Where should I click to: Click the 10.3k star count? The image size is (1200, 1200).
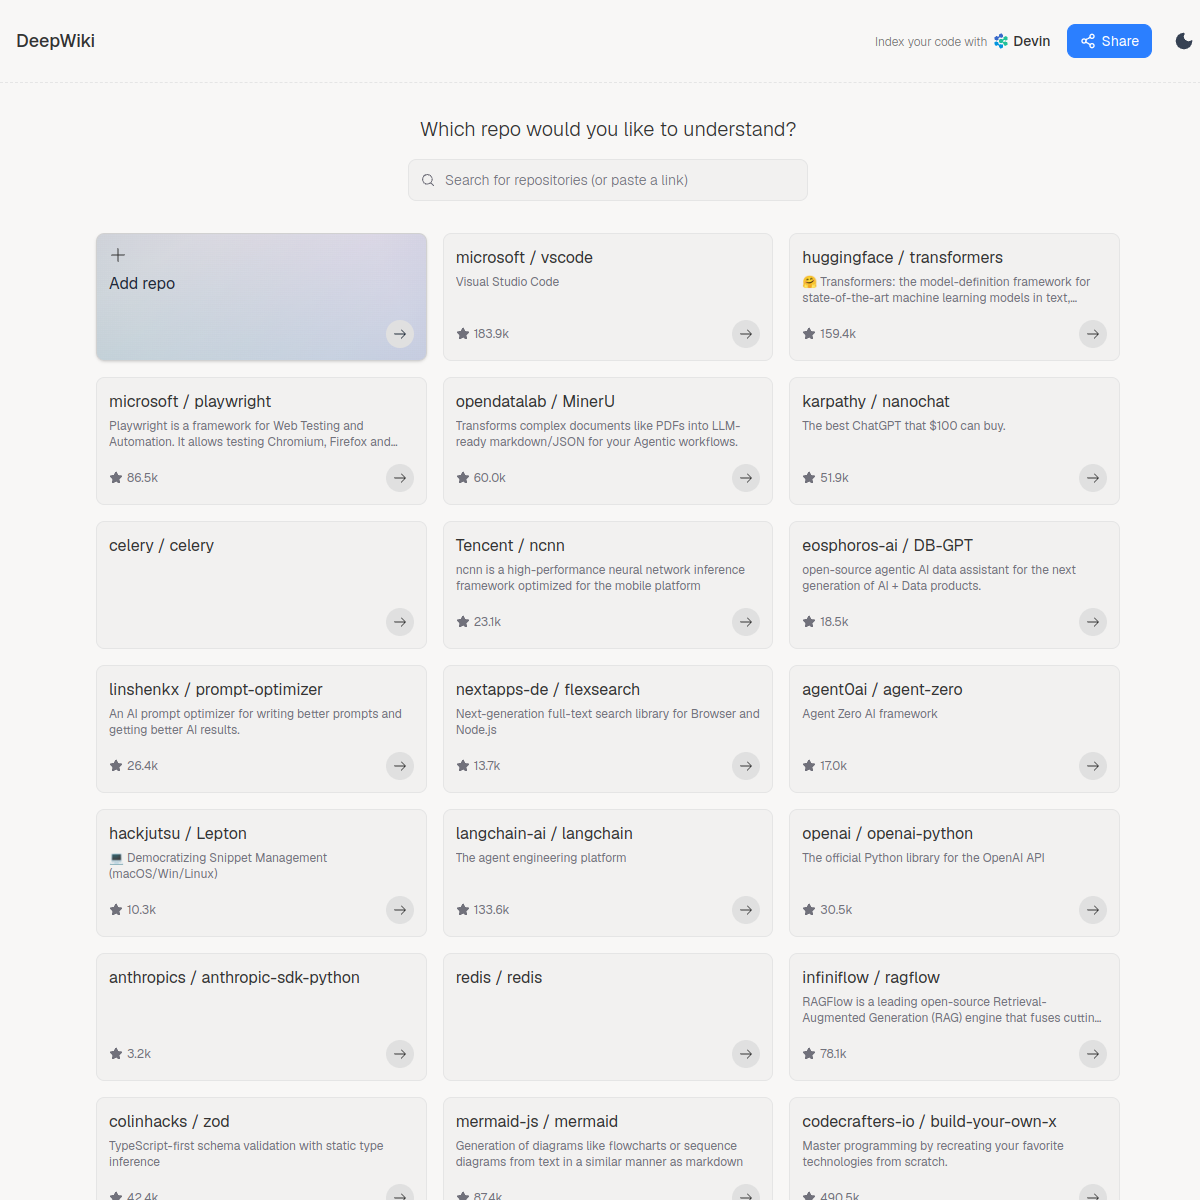pos(142,910)
